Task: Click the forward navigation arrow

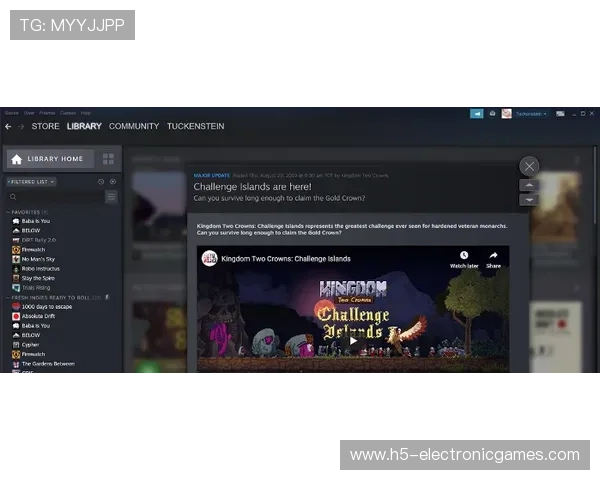Action: (21, 127)
